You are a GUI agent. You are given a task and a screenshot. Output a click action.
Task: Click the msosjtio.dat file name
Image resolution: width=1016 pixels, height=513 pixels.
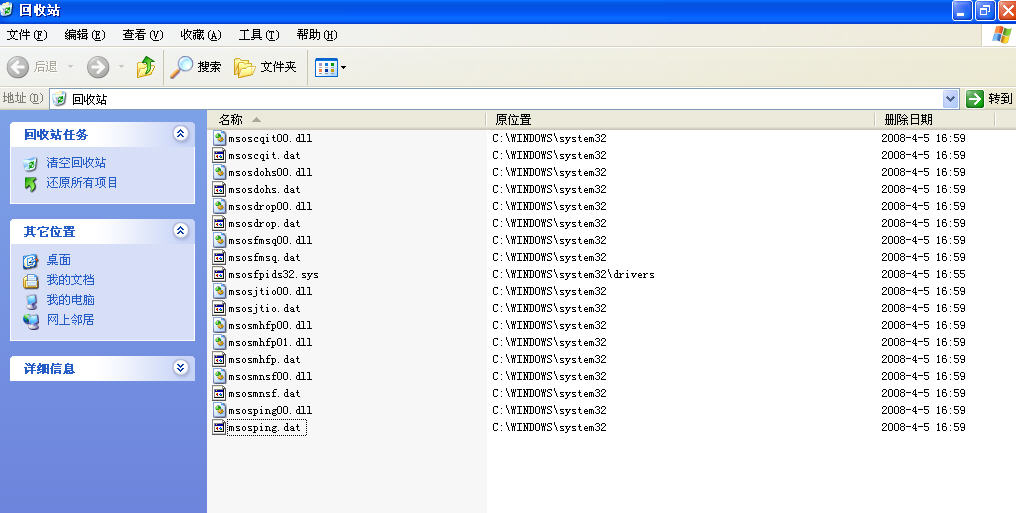tap(264, 308)
